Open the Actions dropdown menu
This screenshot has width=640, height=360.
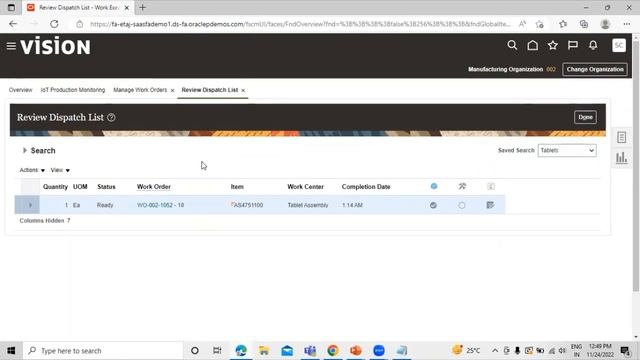point(32,170)
